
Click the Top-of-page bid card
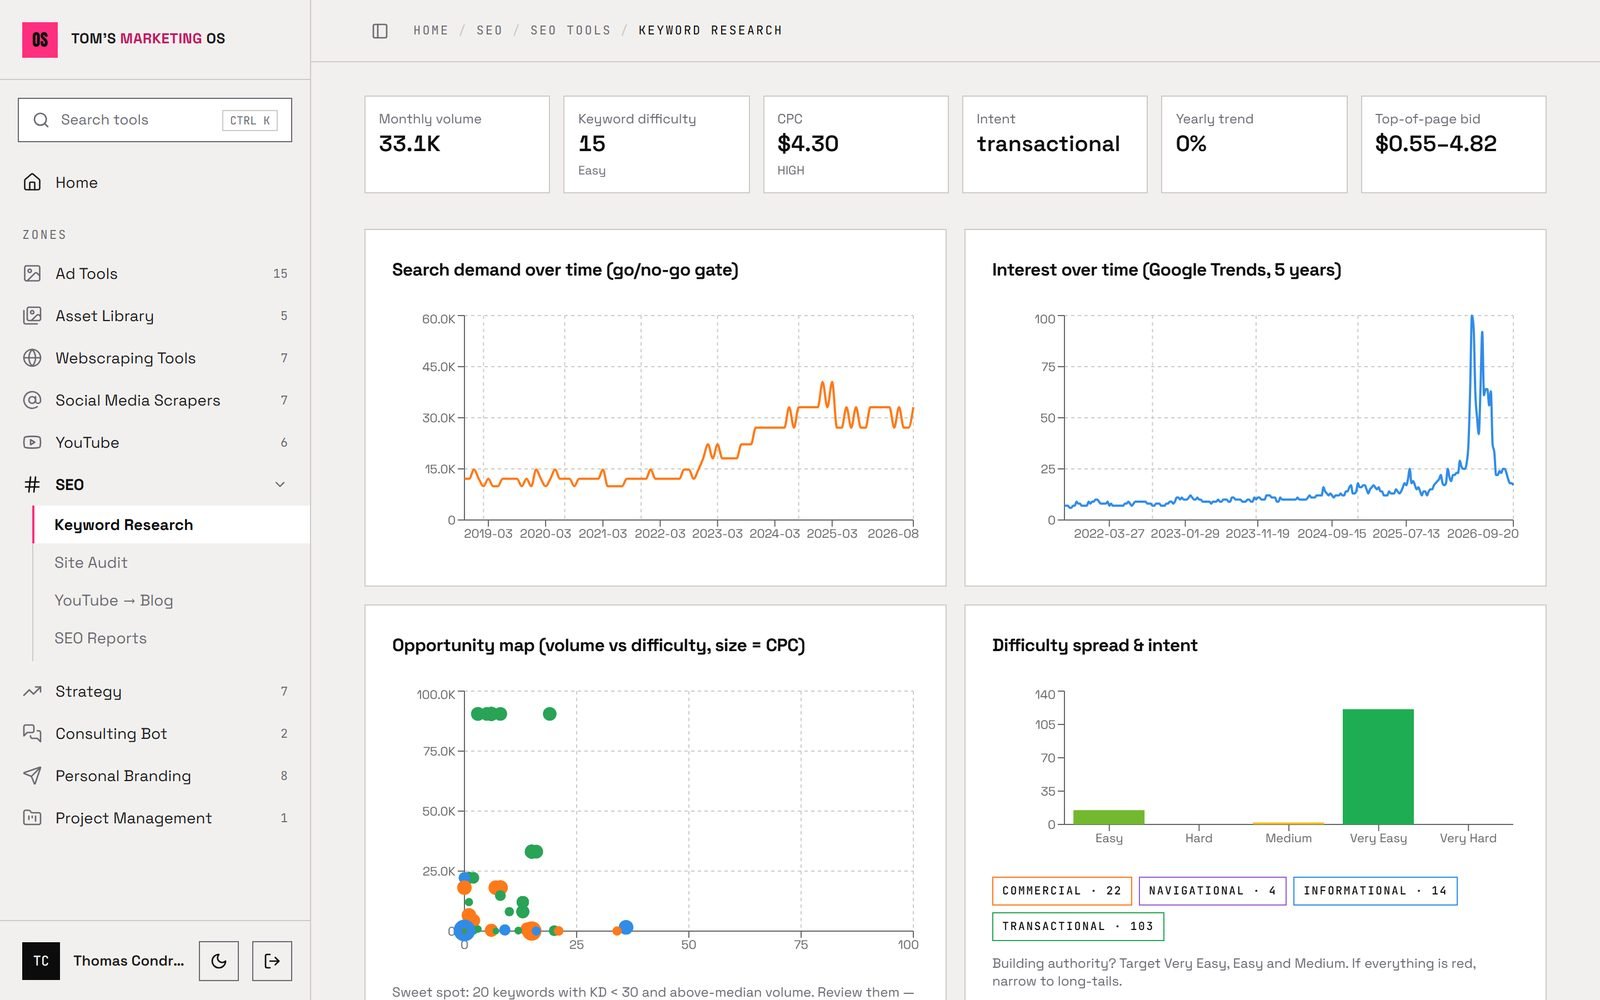(1454, 144)
